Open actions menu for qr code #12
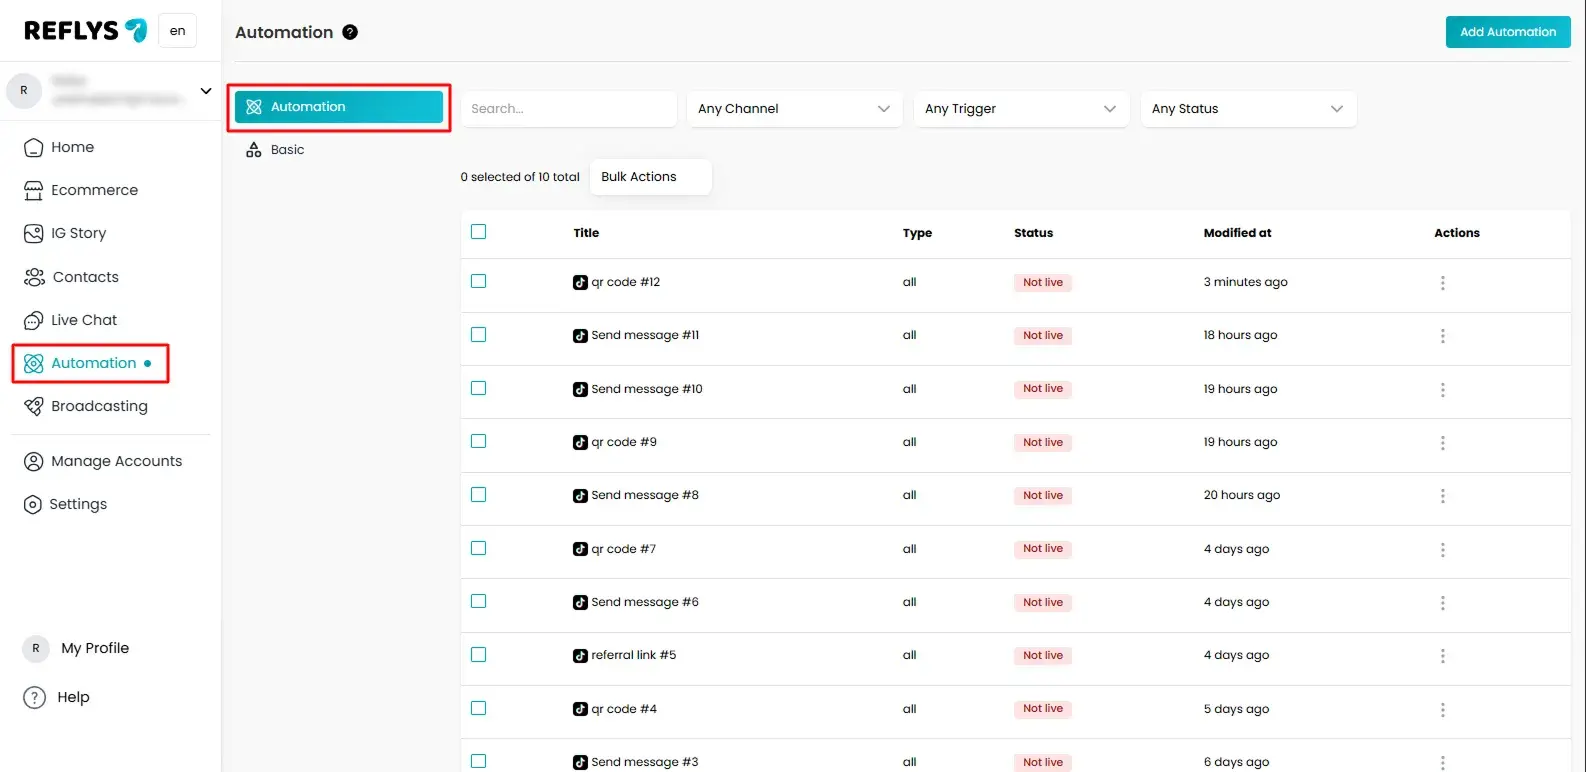Viewport: 1586px width, 772px height. [1442, 283]
